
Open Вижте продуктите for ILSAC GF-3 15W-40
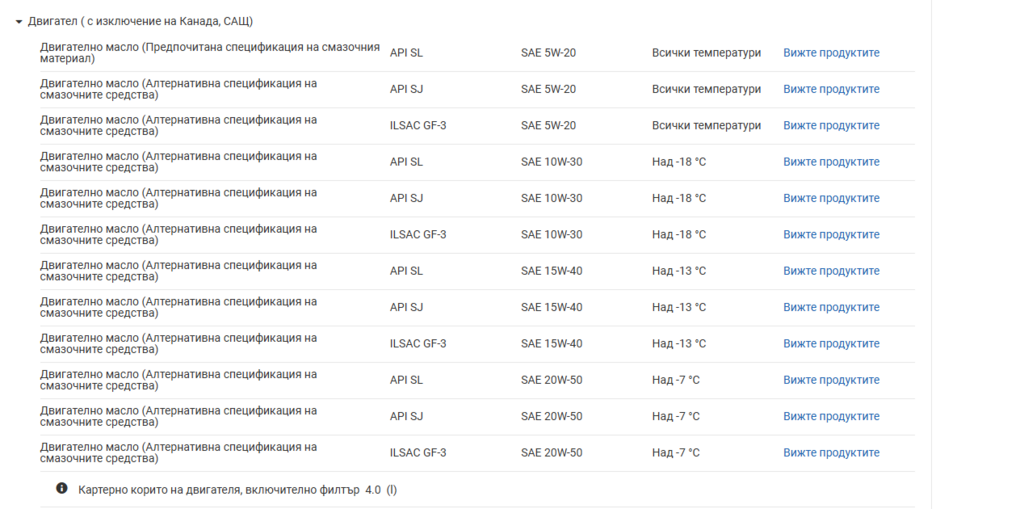tap(831, 344)
